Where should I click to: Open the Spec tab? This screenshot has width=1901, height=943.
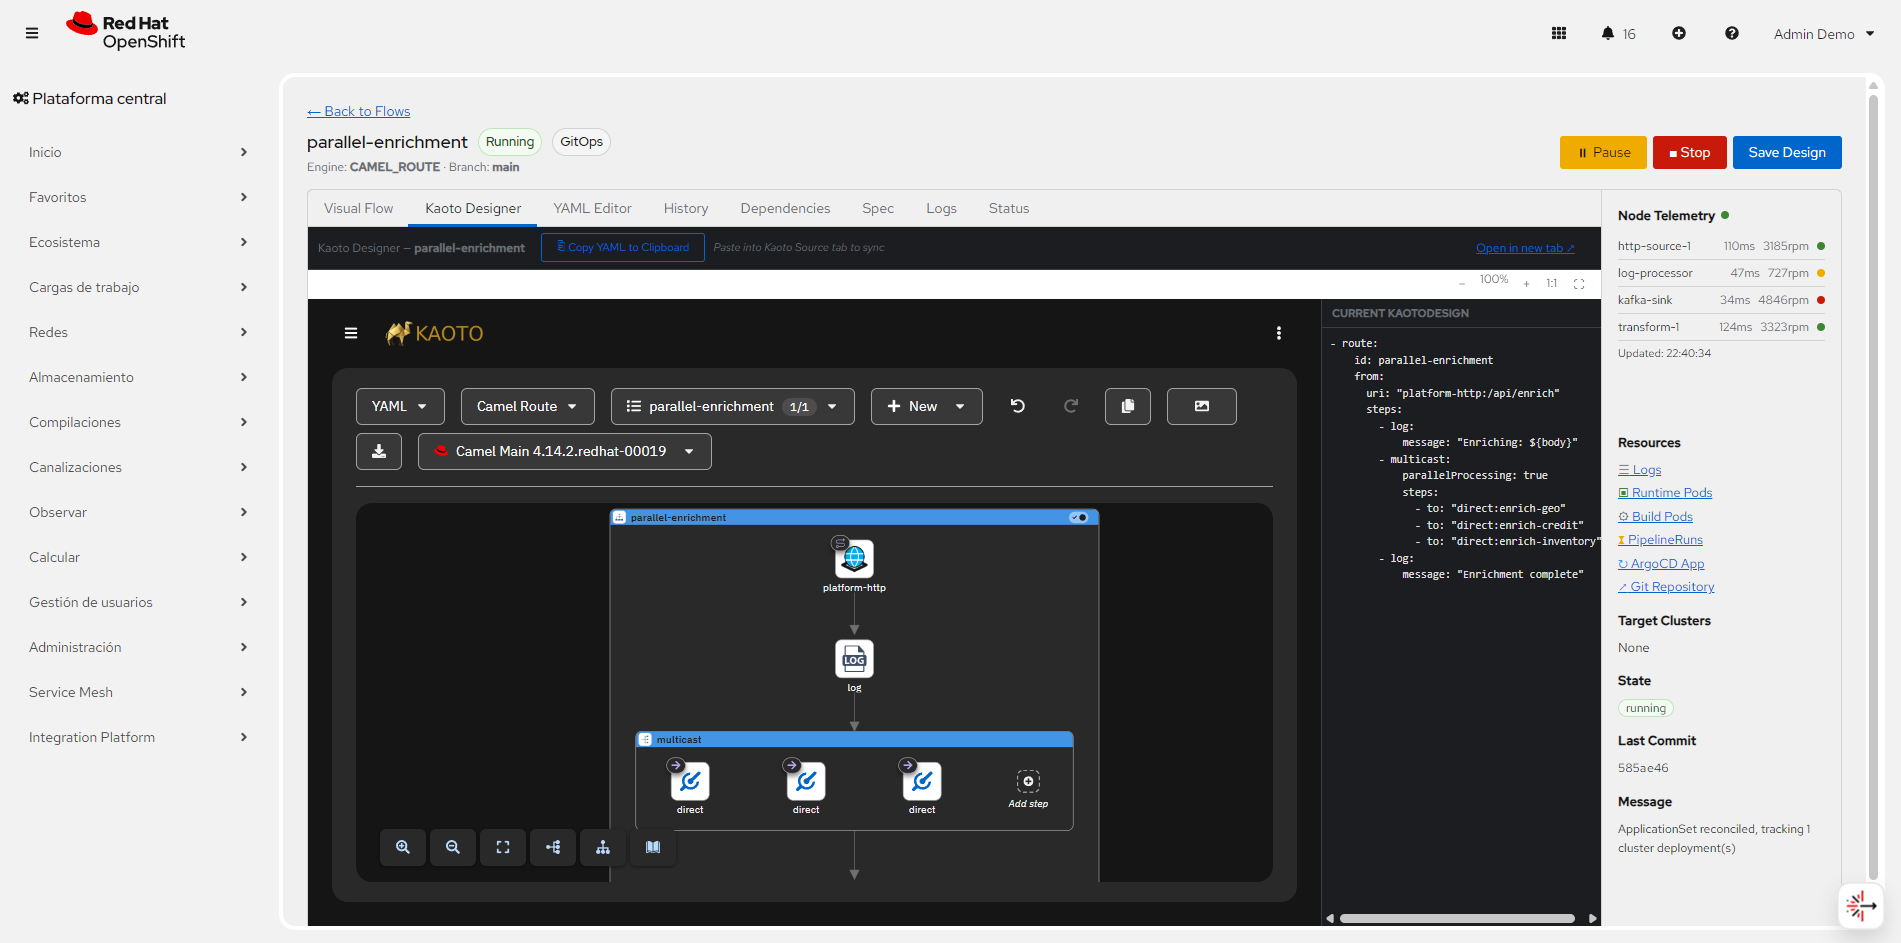pos(878,208)
